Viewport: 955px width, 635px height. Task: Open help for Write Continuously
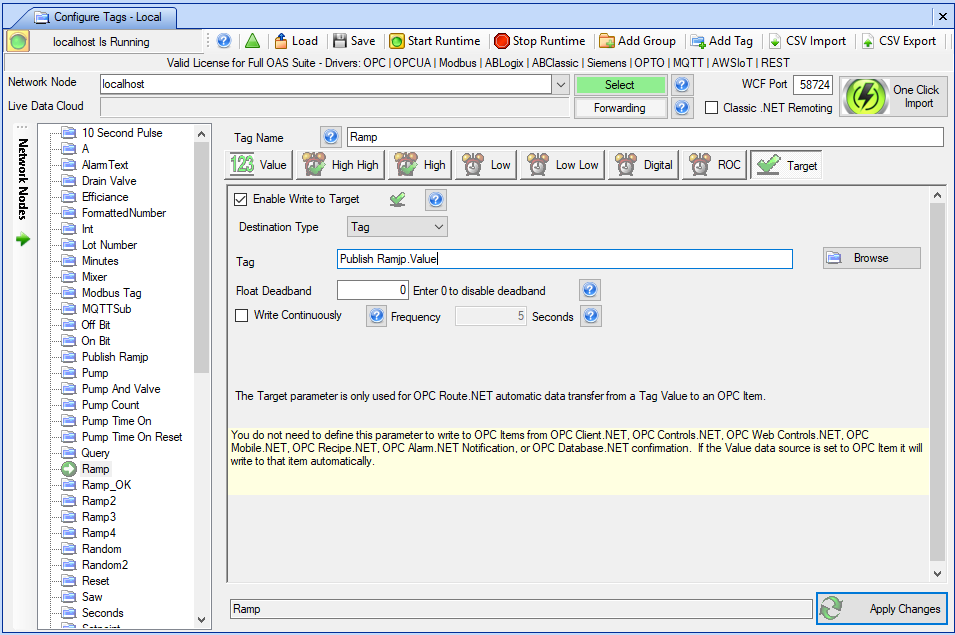(x=376, y=315)
